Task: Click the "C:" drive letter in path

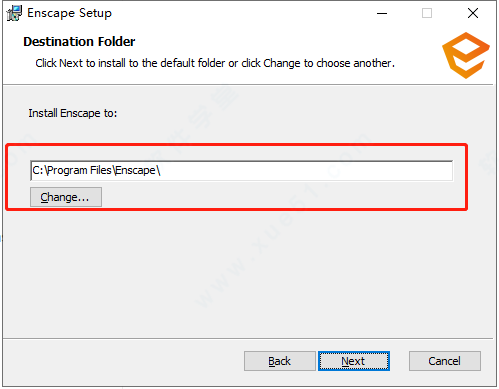Action: point(38,170)
